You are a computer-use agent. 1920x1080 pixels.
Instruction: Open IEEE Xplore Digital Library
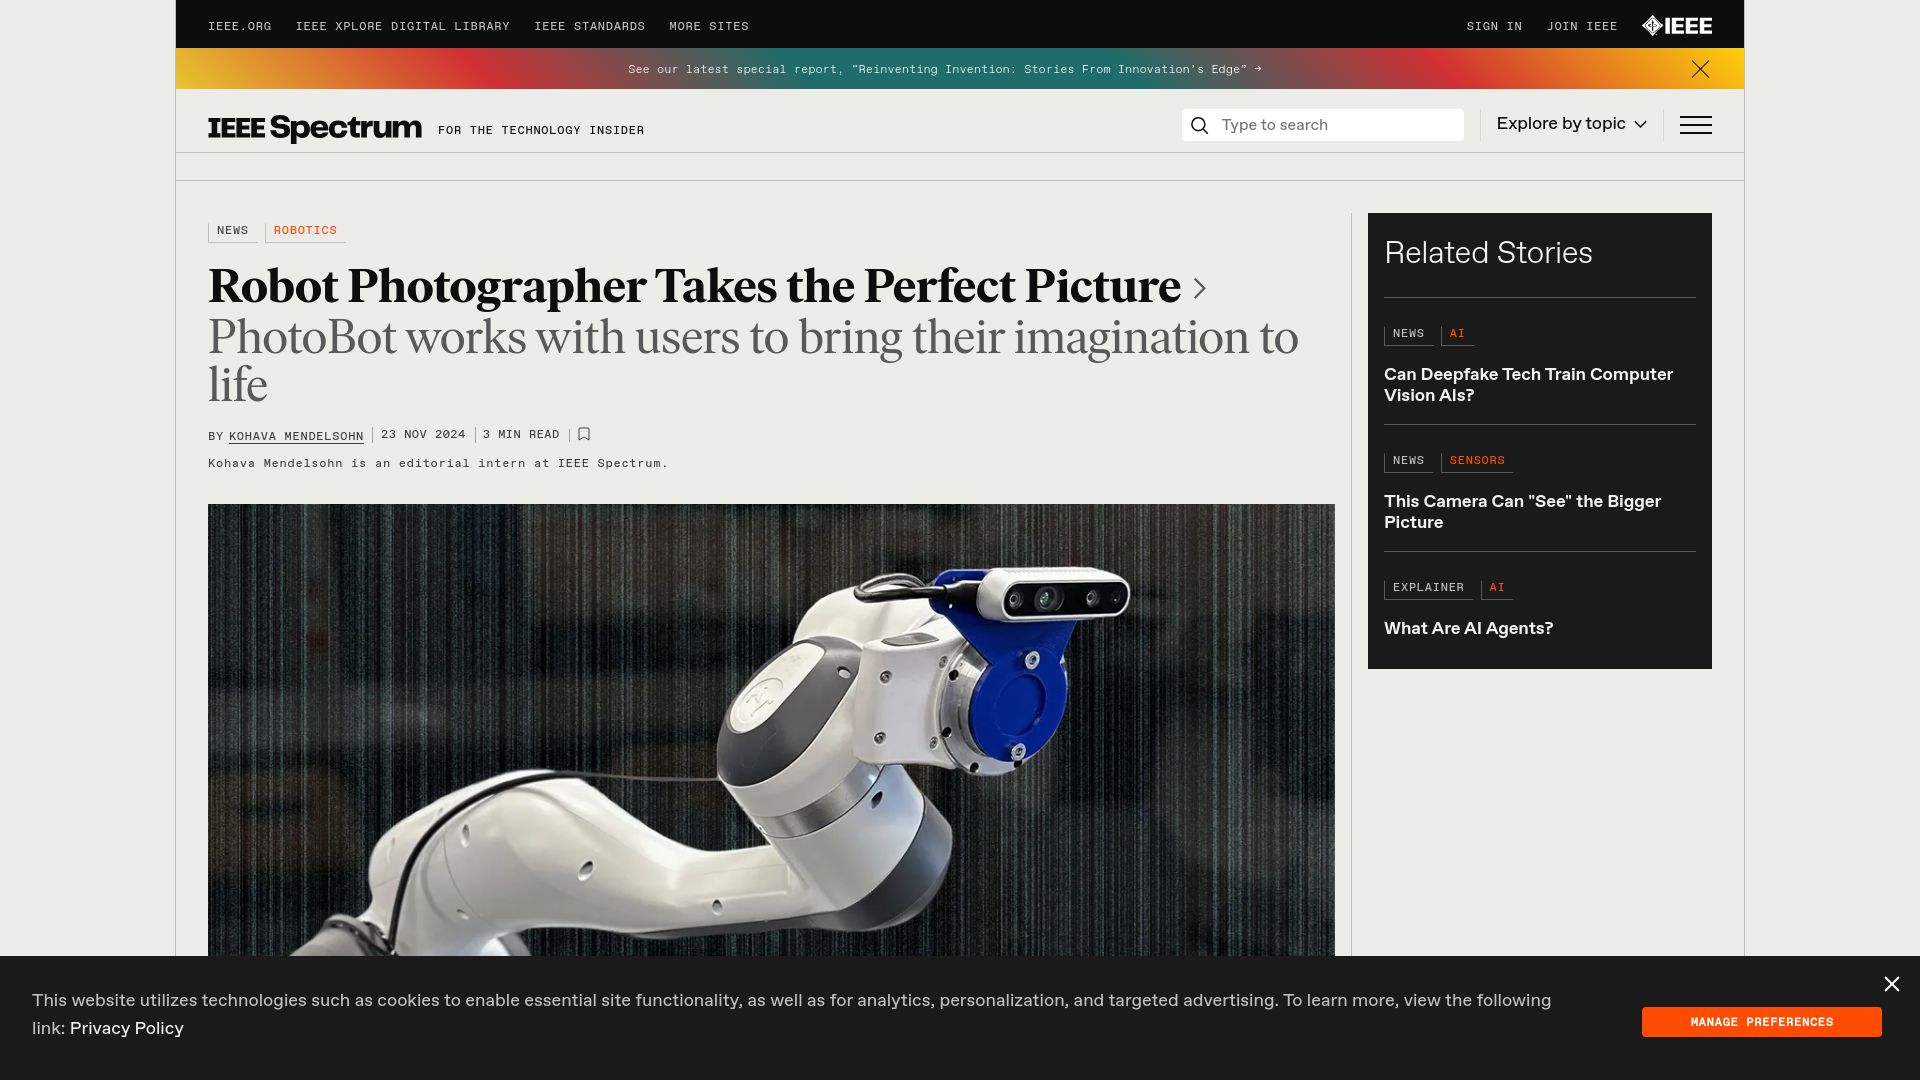click(402, 27)
